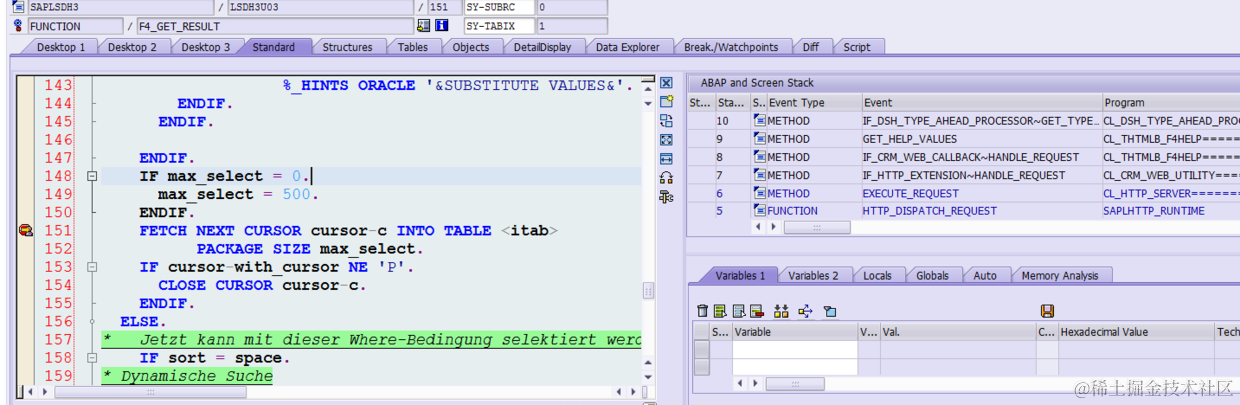Click the Hexadecimal Value column header
The width and height of the screenshot is (1240, 405).
(x=1135, y=332)
